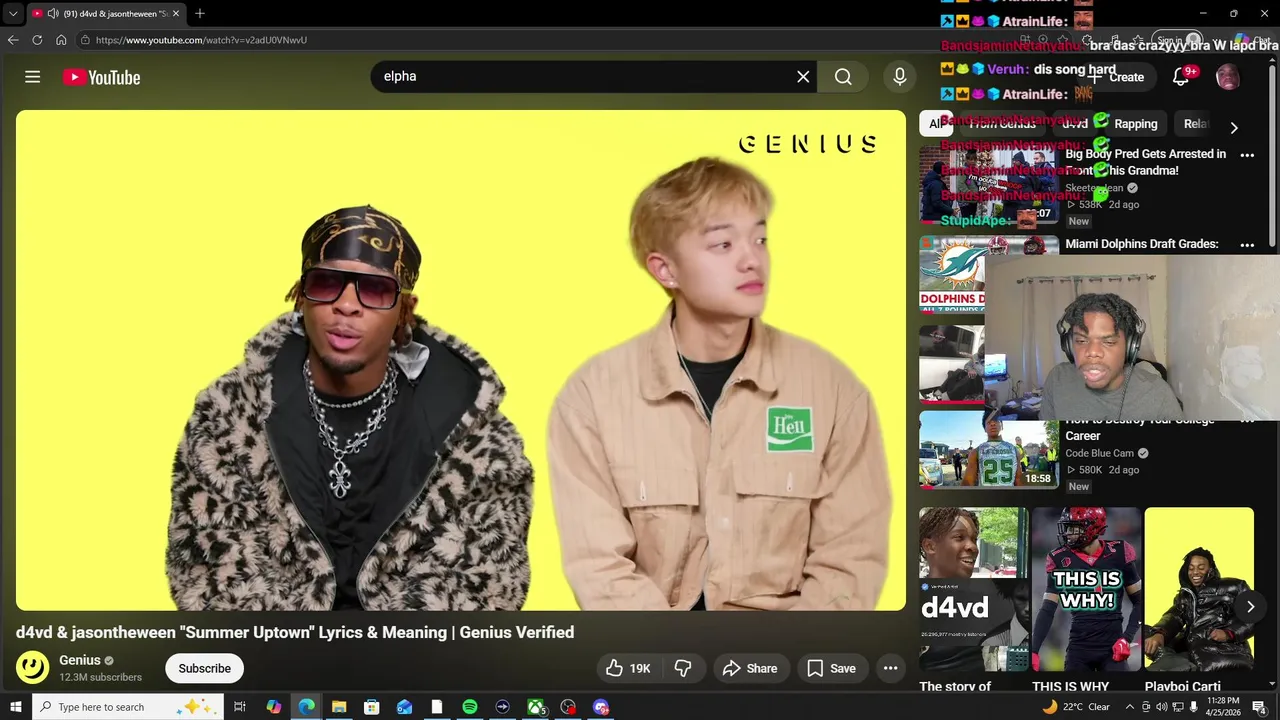1280x720 pixels.
Task: Clear the search text with X icon
Action: (x=803, y=76)
